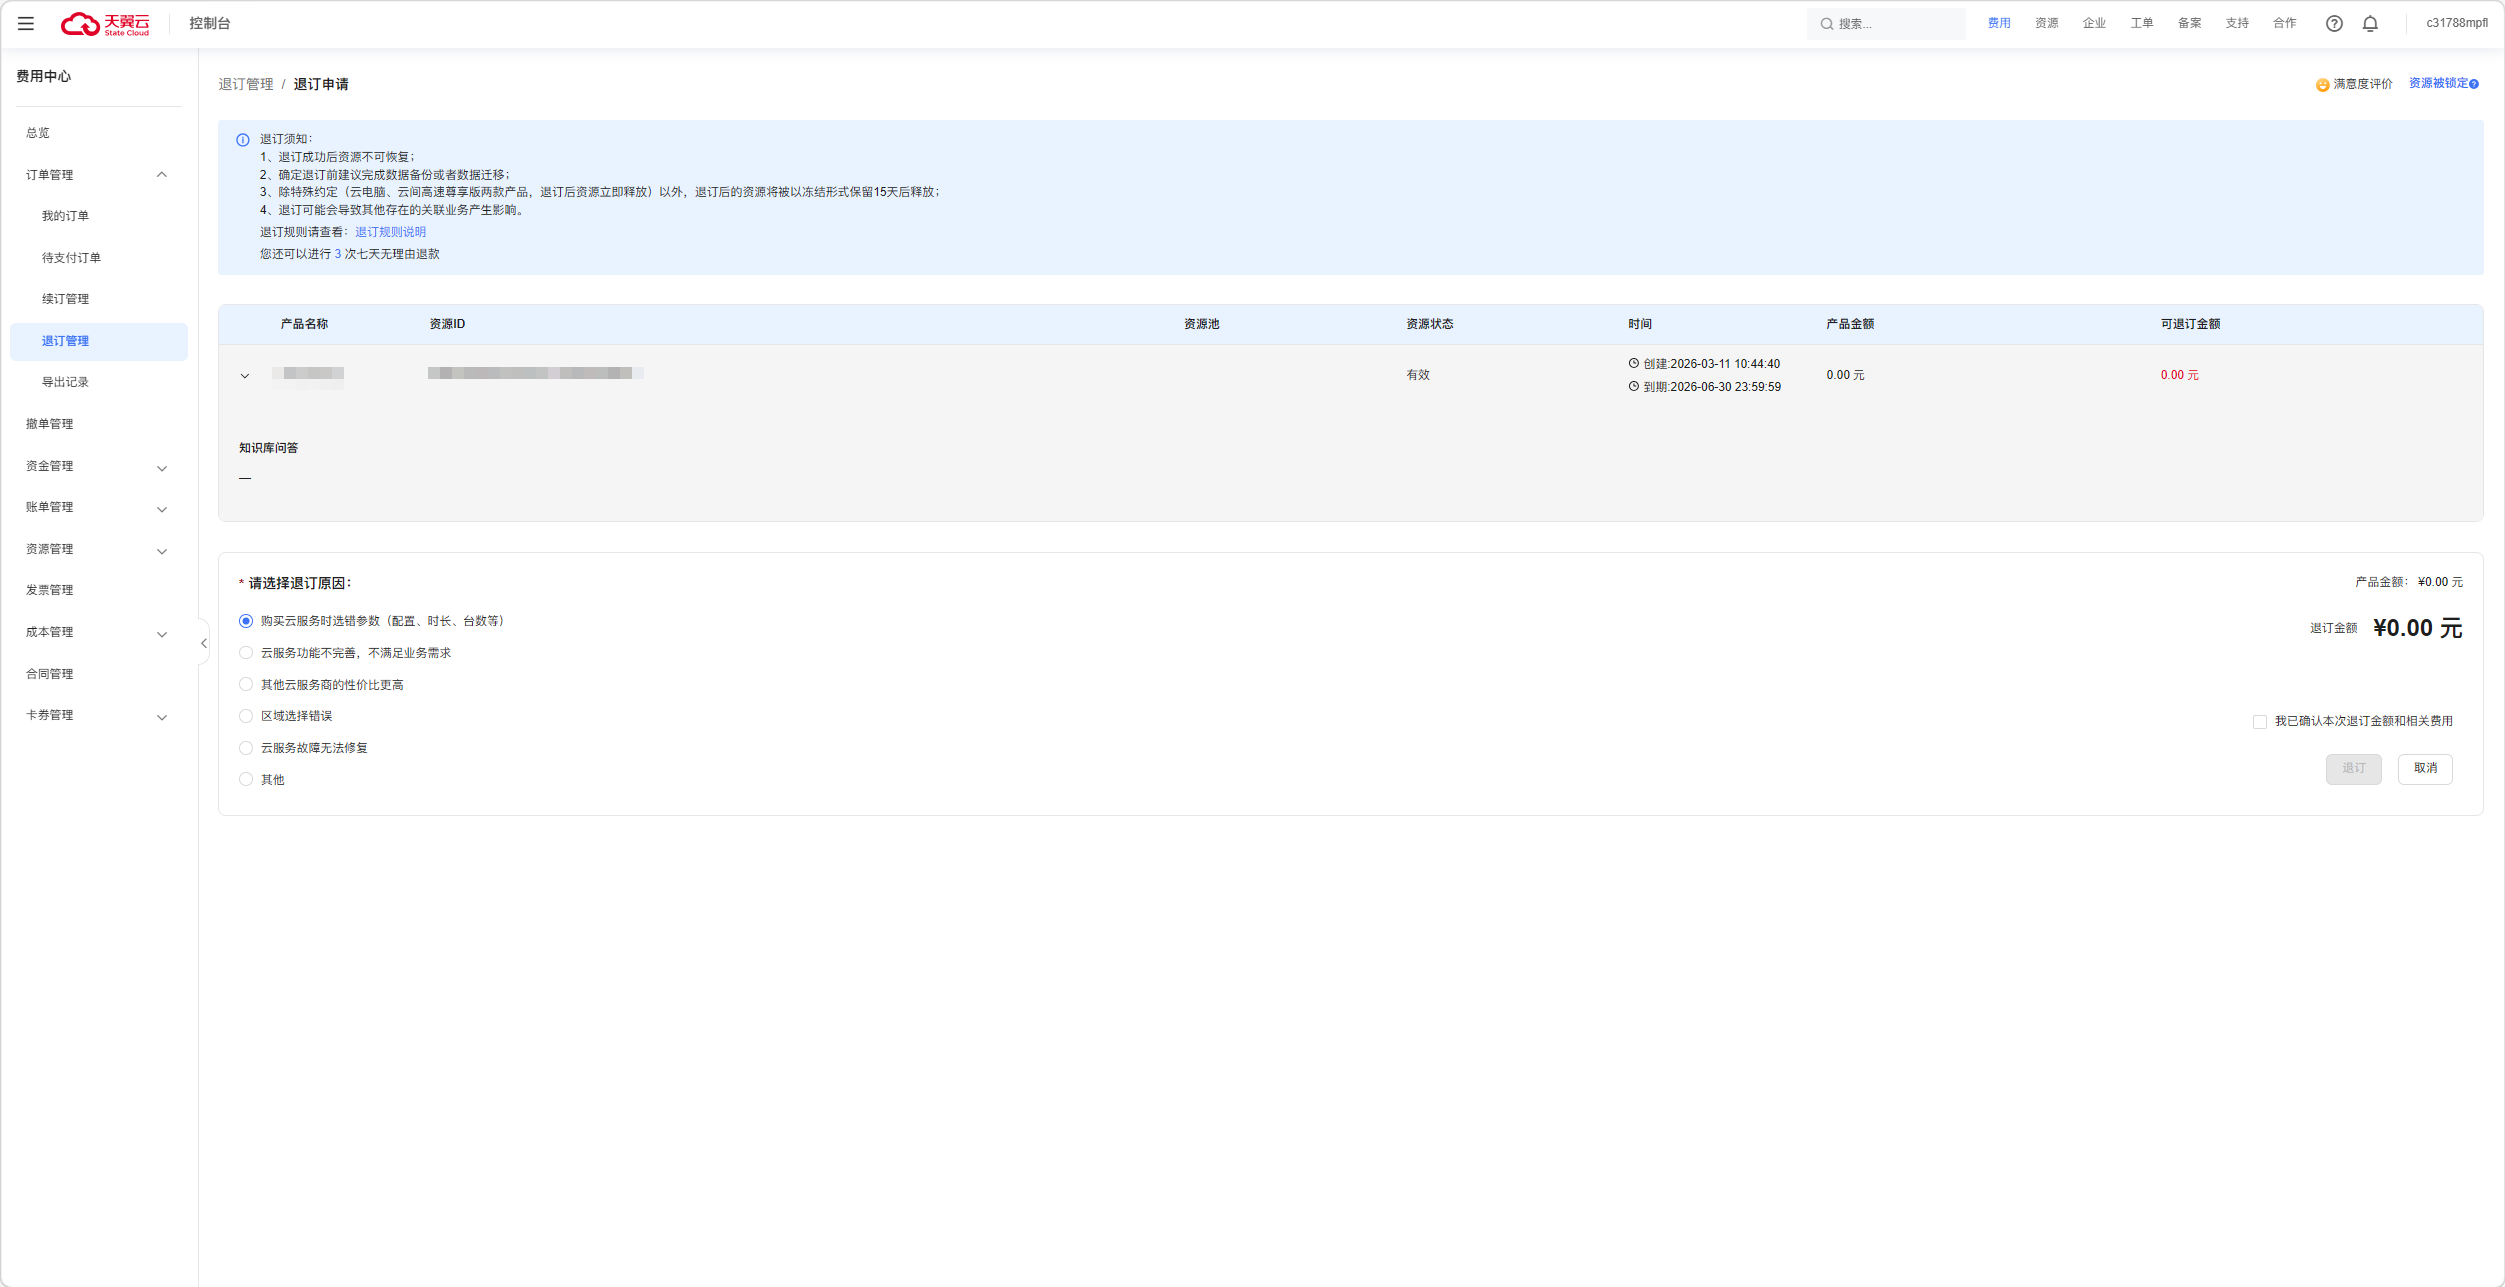Select the 区域选择错误 radio option

click(x=246, y=716)
